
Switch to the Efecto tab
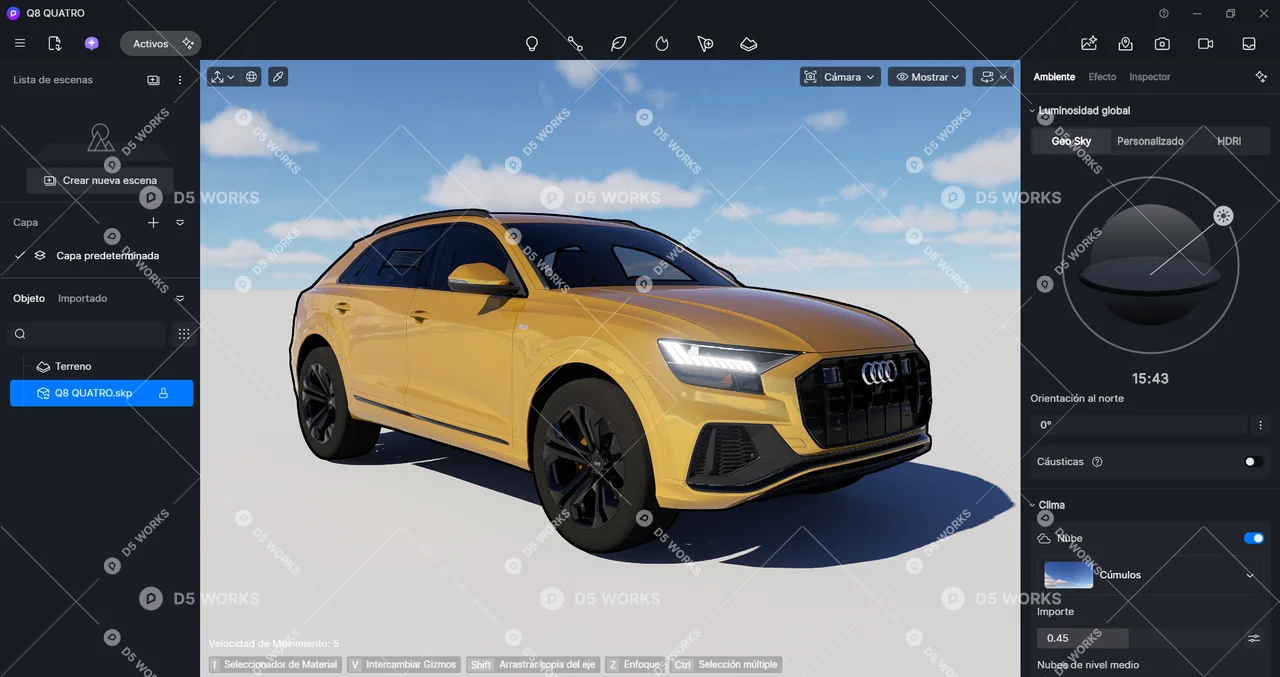point(1102,77)
